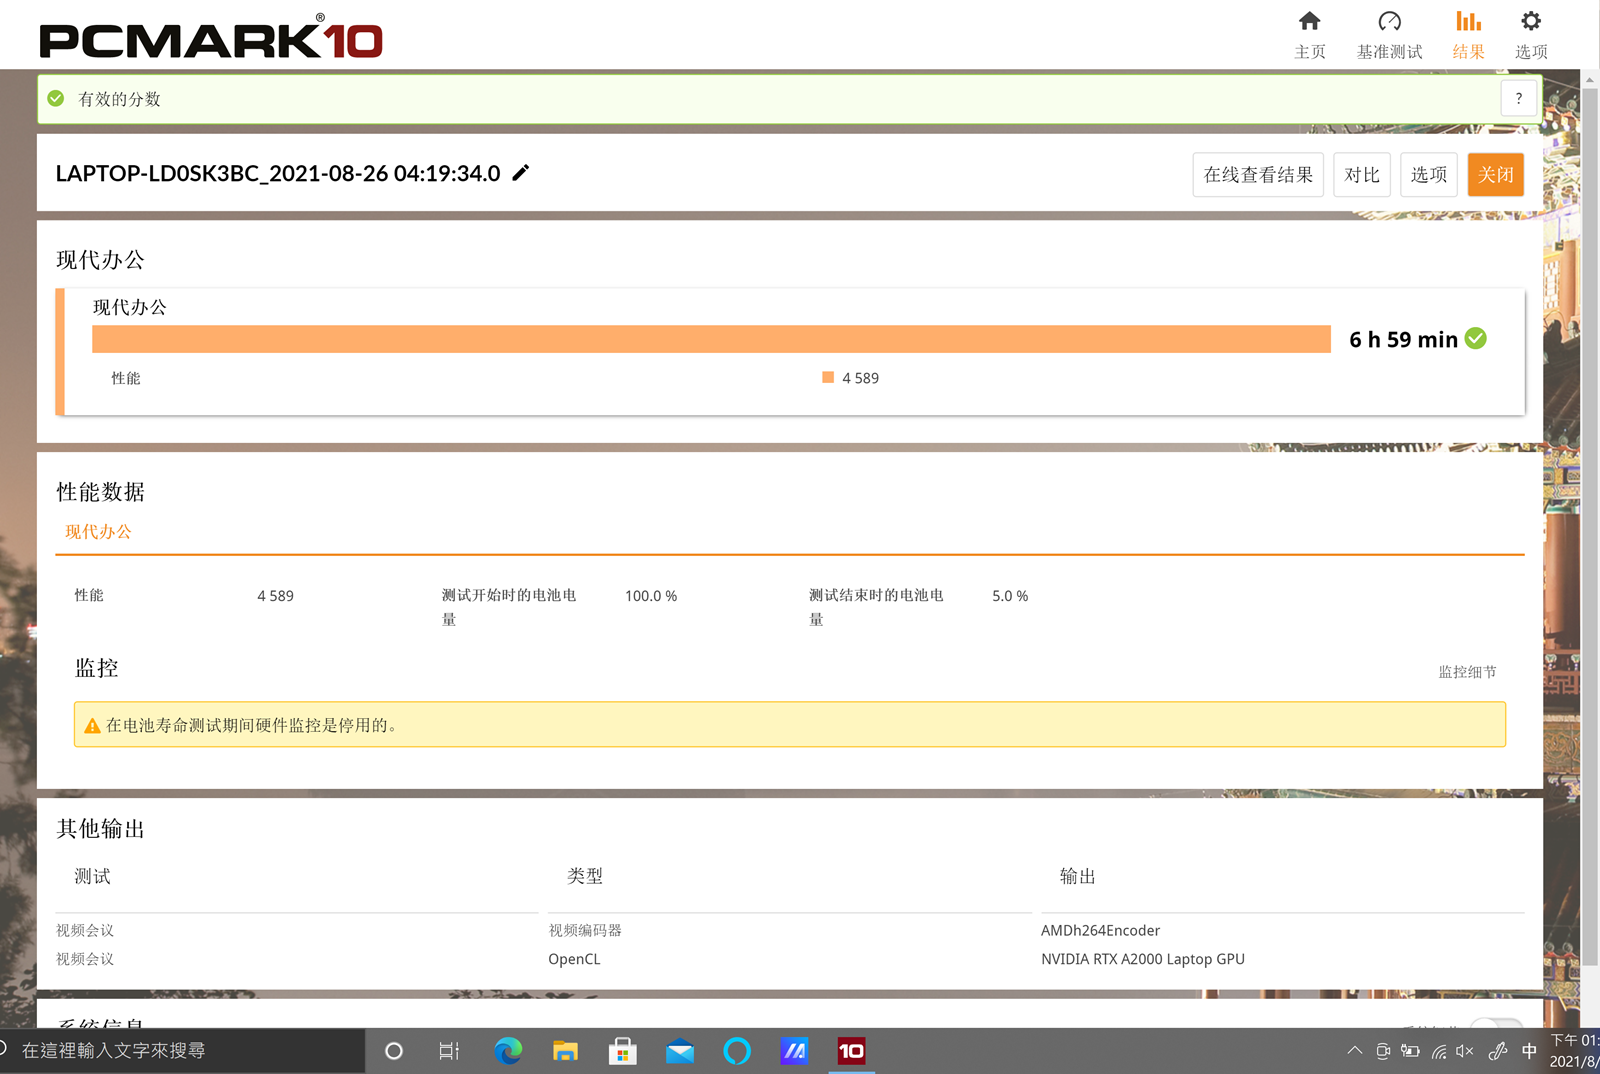Expand the system tray hidden icons chevron
The height and width of the screenshot is (1074, 1600).
[1354, 1051]
